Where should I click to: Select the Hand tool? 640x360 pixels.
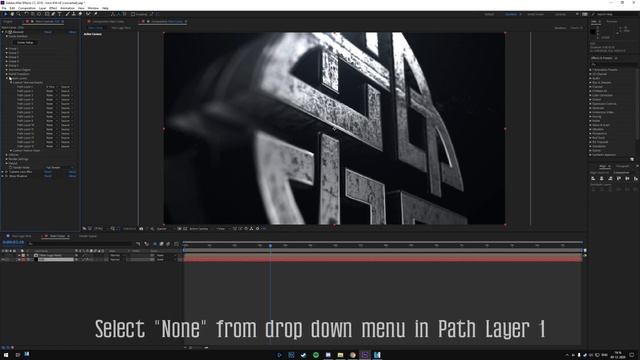coord(12,14)
